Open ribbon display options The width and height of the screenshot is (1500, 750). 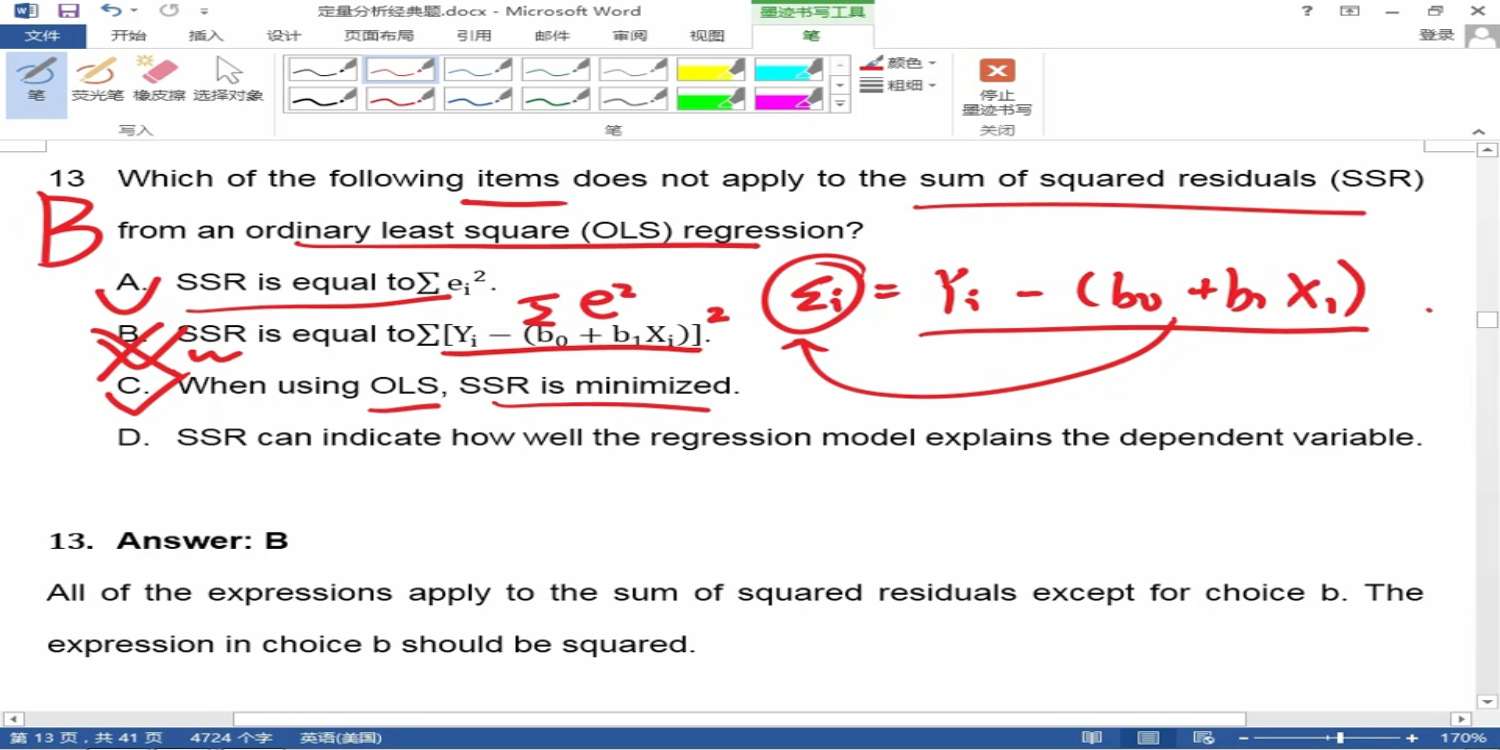(x=1350, y=11)
